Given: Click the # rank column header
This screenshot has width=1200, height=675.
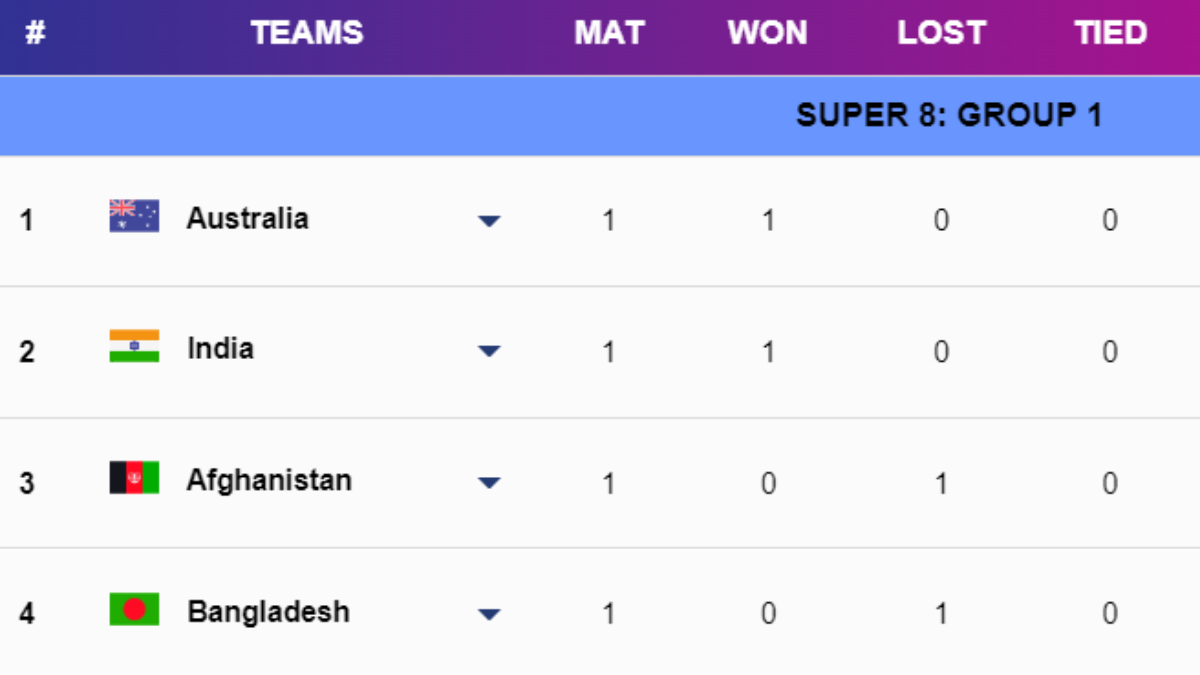Looking at the screenshot, I should pos(35,33).
